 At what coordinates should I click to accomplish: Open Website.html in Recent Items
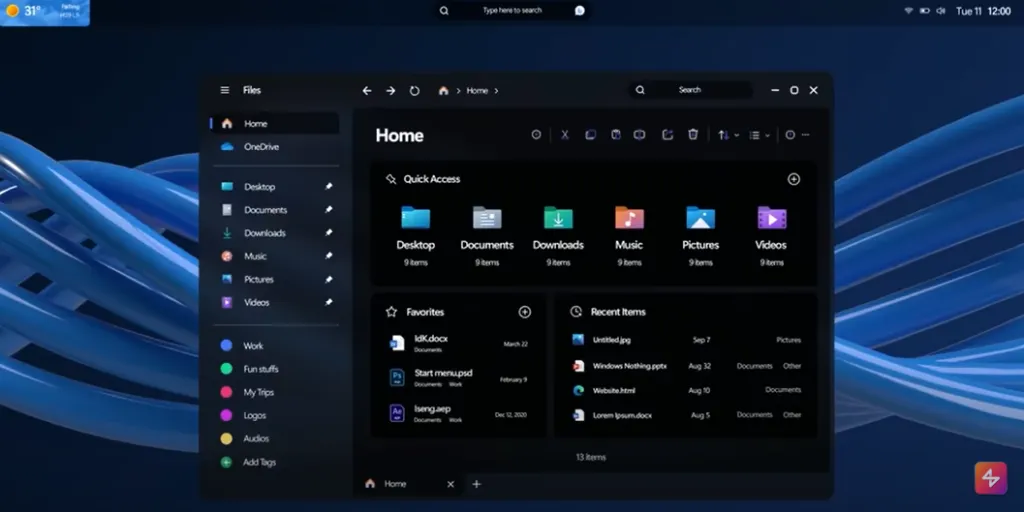pyautogui.click(x=686, y=391)
